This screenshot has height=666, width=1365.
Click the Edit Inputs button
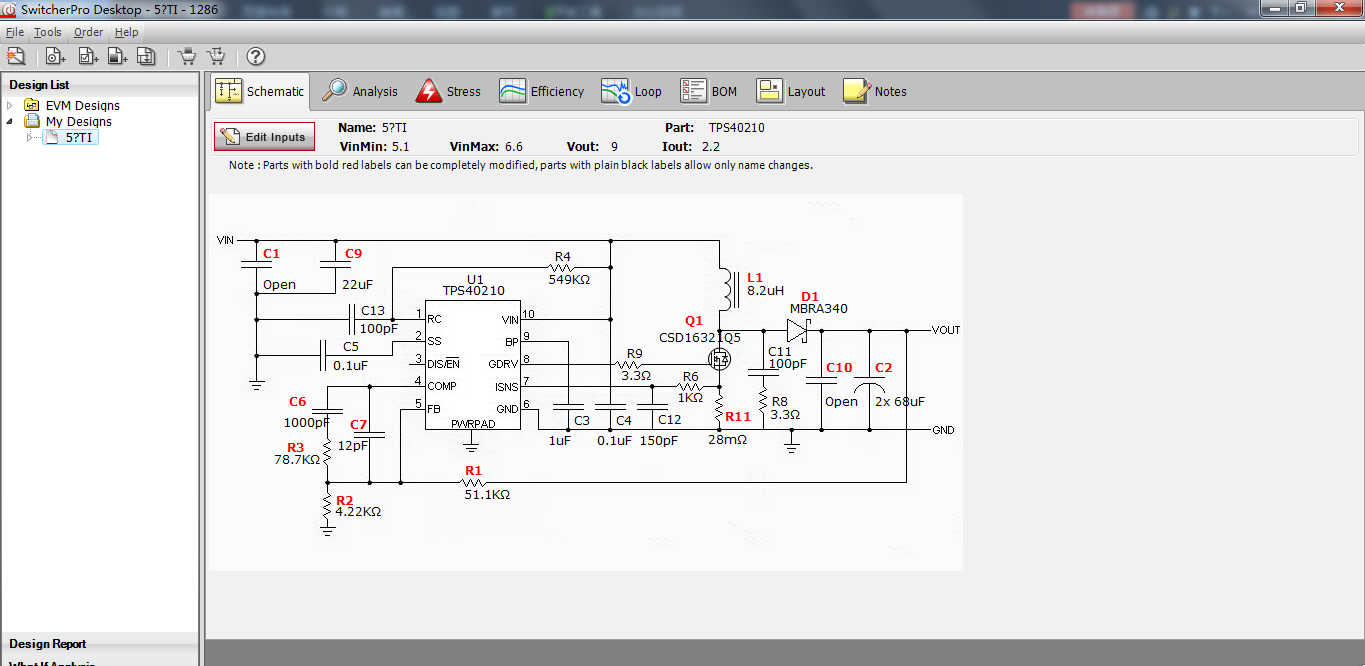click(x=265, y=137)
